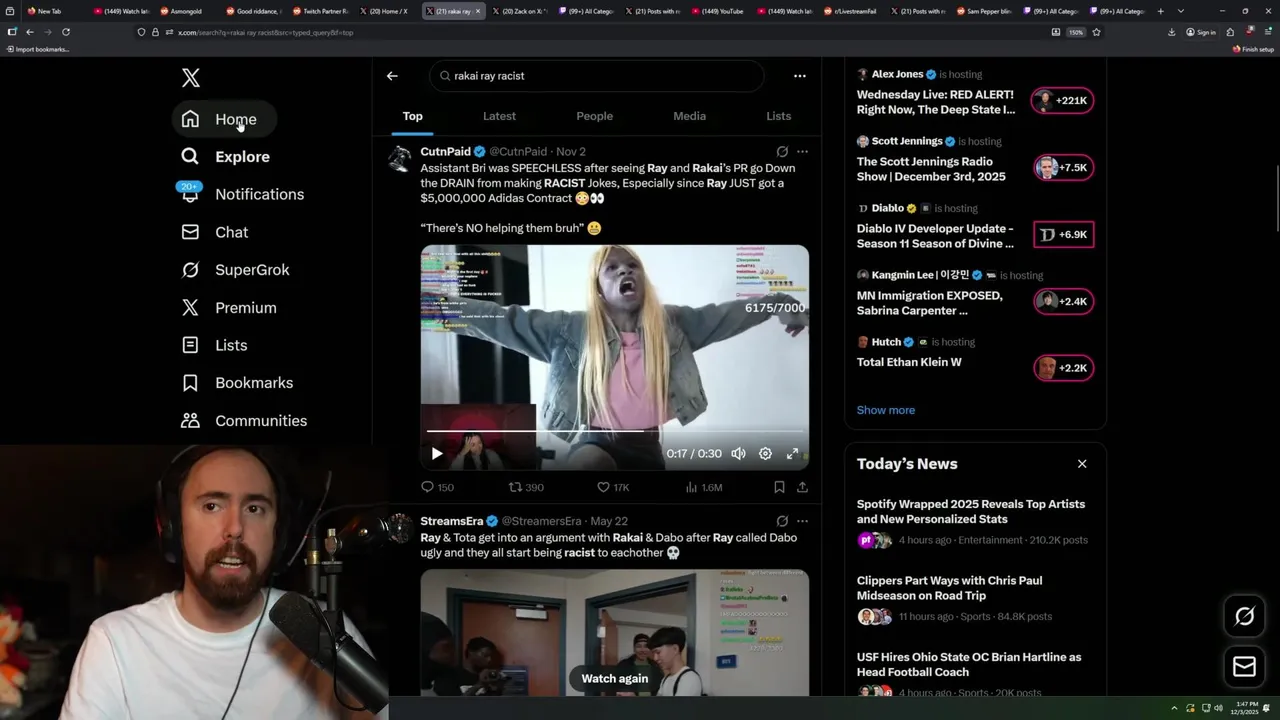Image resolution: width=1280 pixels, height=720 pixels.
Task: Repost the CutnPaid post with 390 reposts
Action: [526, 487]
